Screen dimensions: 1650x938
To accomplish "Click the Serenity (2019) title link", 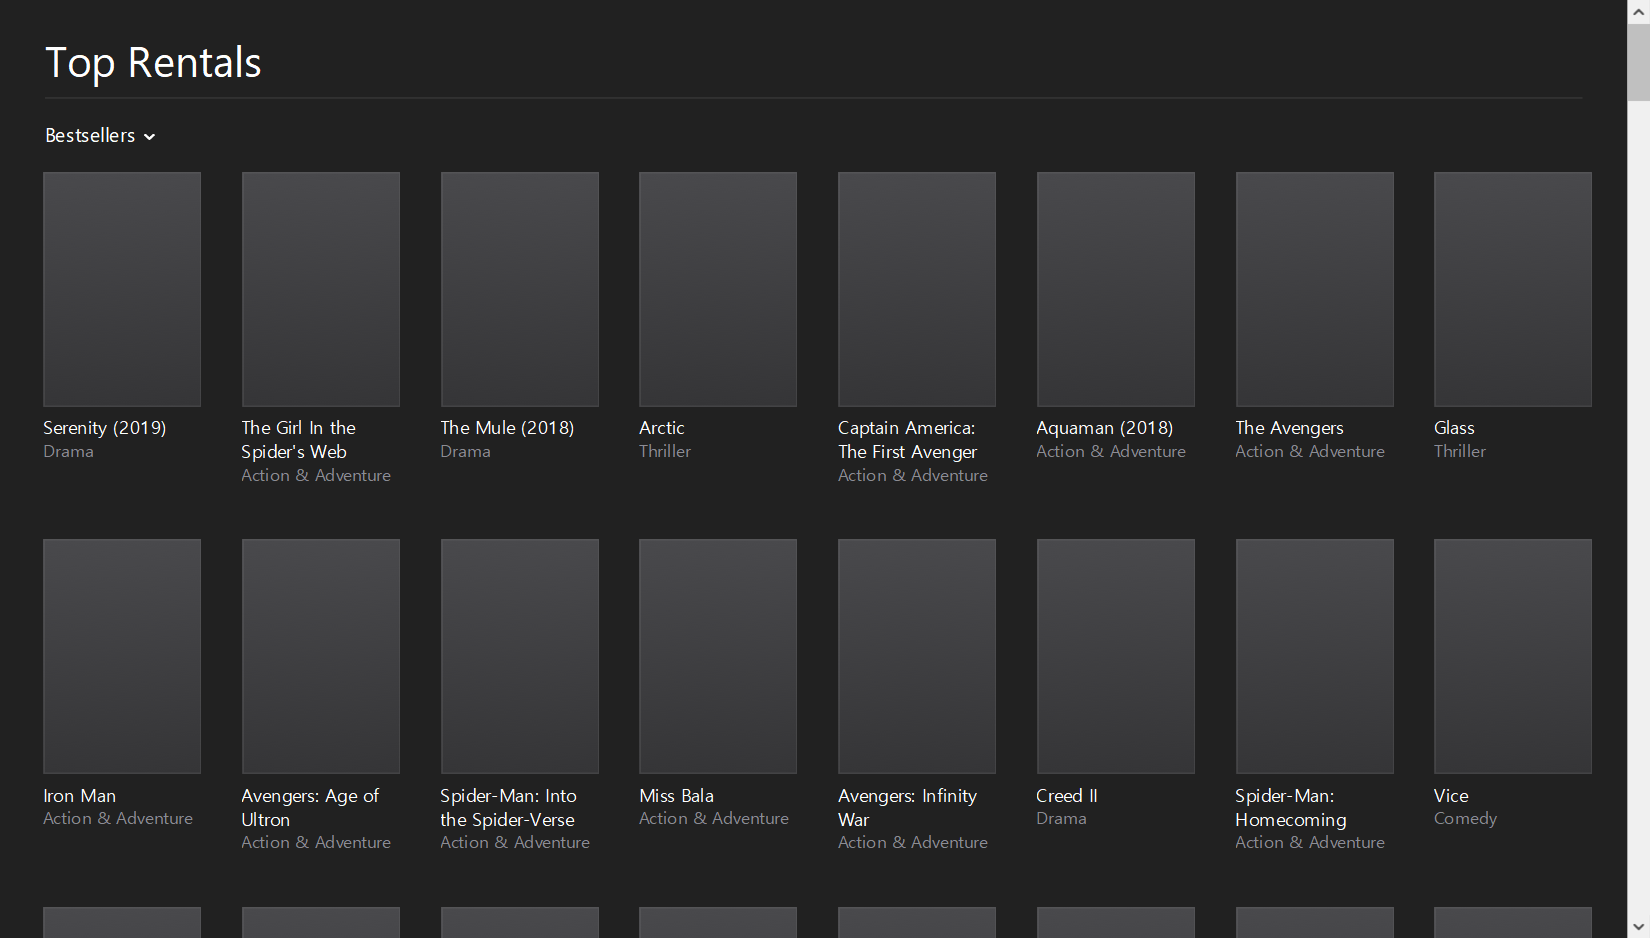I will coord(105,428).
